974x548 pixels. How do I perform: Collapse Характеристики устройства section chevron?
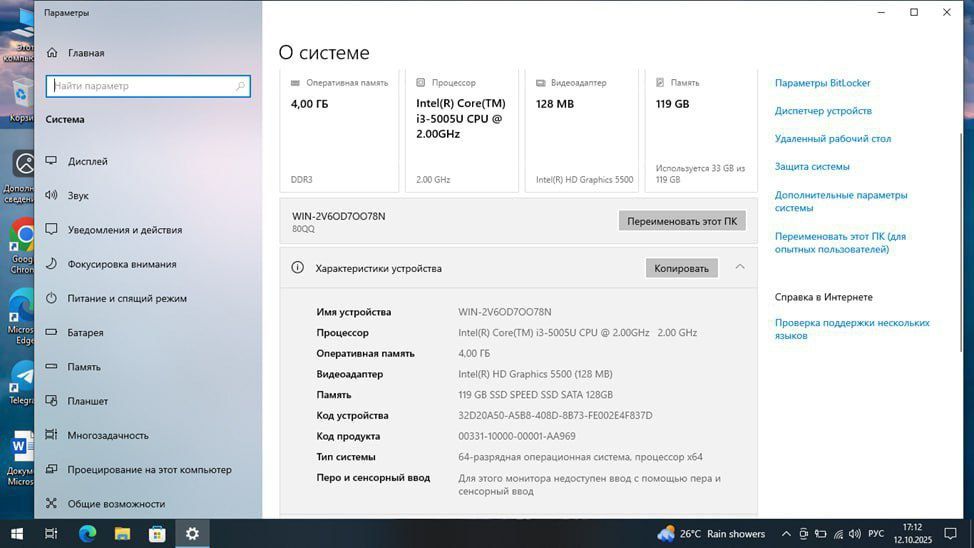(x=740, y=267)
